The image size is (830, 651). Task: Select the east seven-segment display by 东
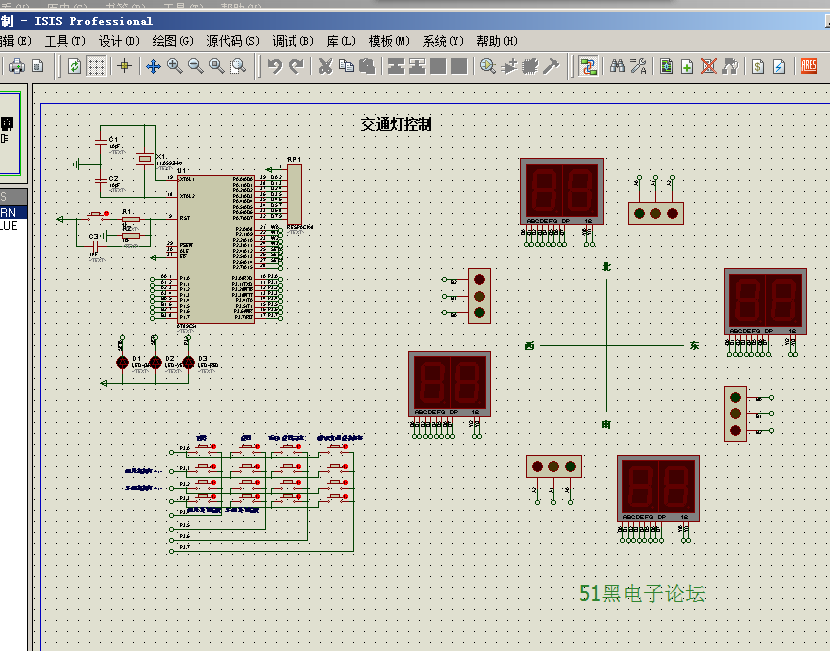click(765, 302)
